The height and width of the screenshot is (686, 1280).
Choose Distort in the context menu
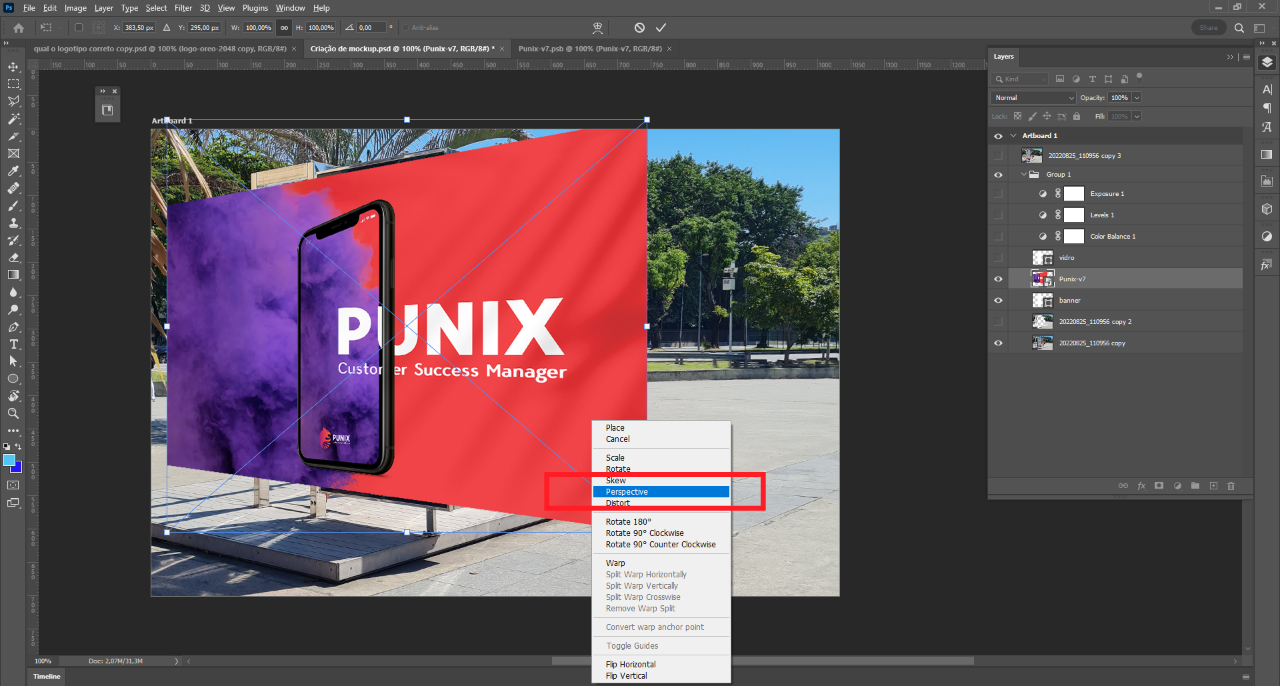pos(661,503)
